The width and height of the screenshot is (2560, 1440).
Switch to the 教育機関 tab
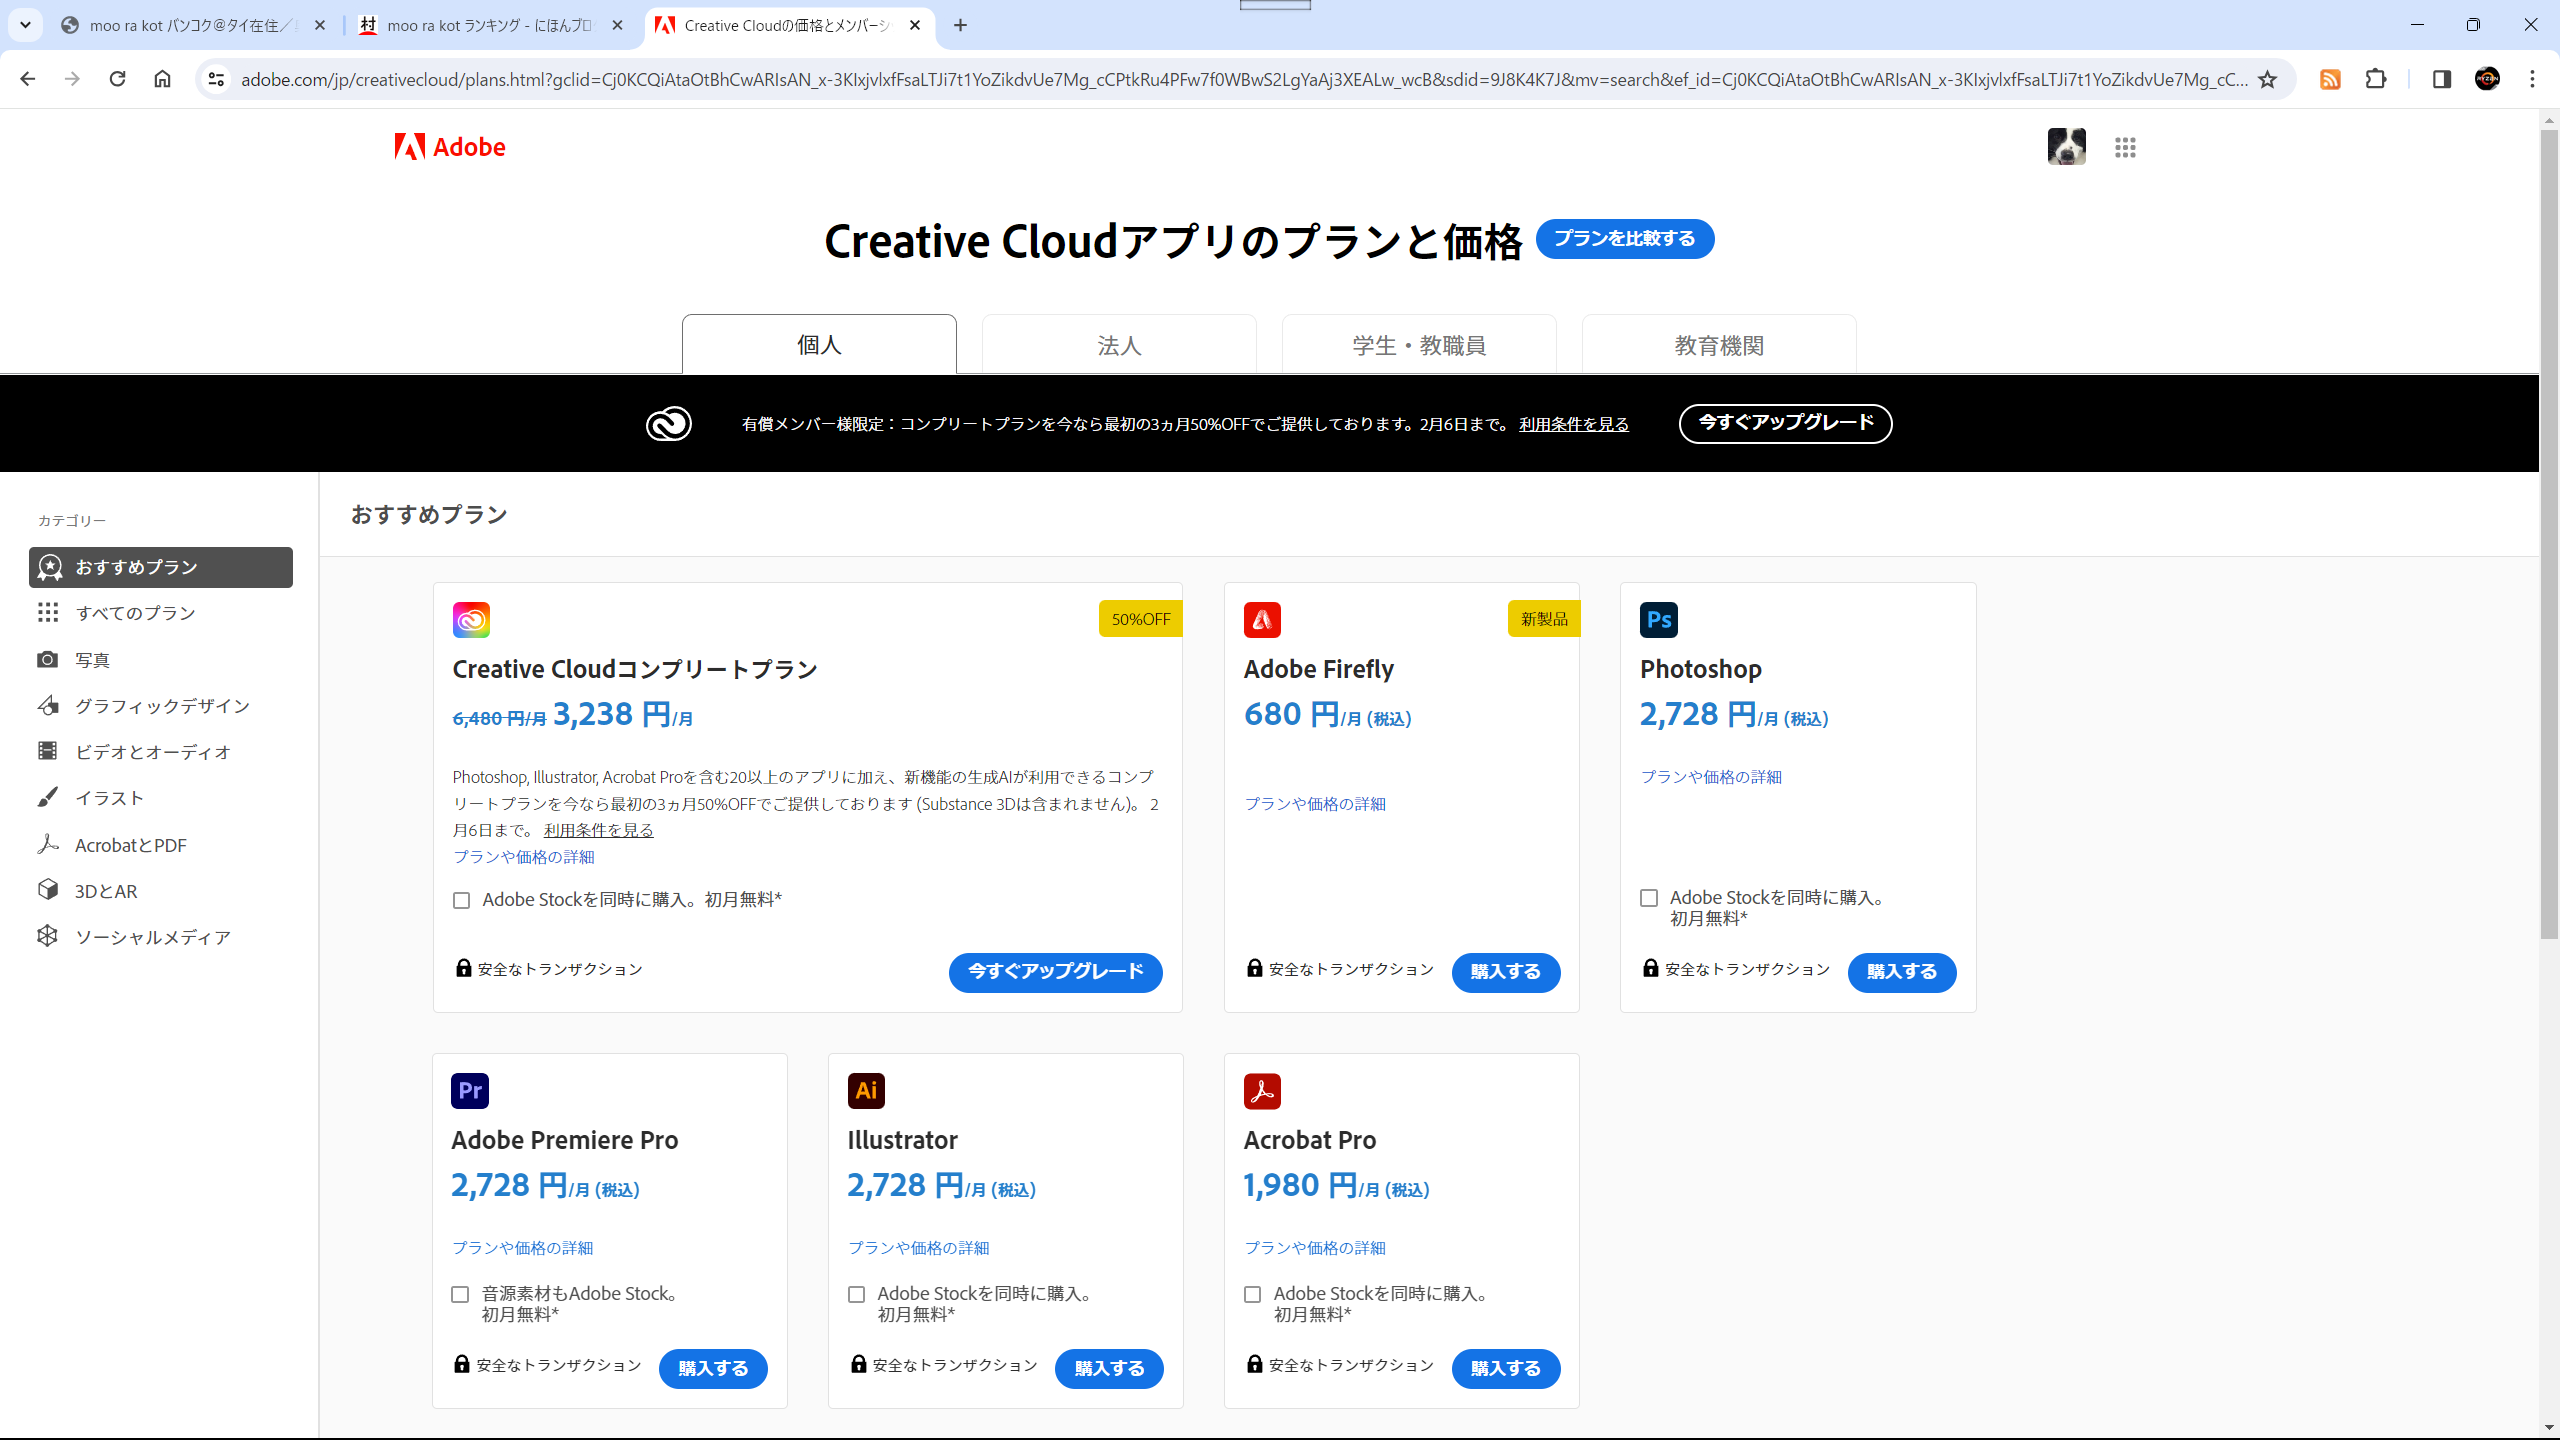click(x=1719, y=345)
